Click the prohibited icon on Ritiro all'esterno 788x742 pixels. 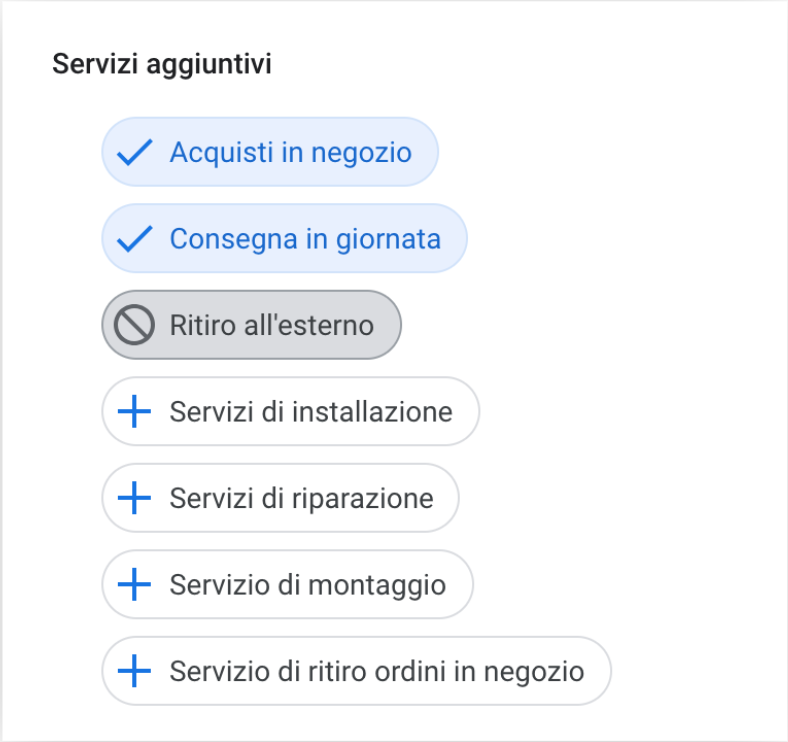point(134,325)
